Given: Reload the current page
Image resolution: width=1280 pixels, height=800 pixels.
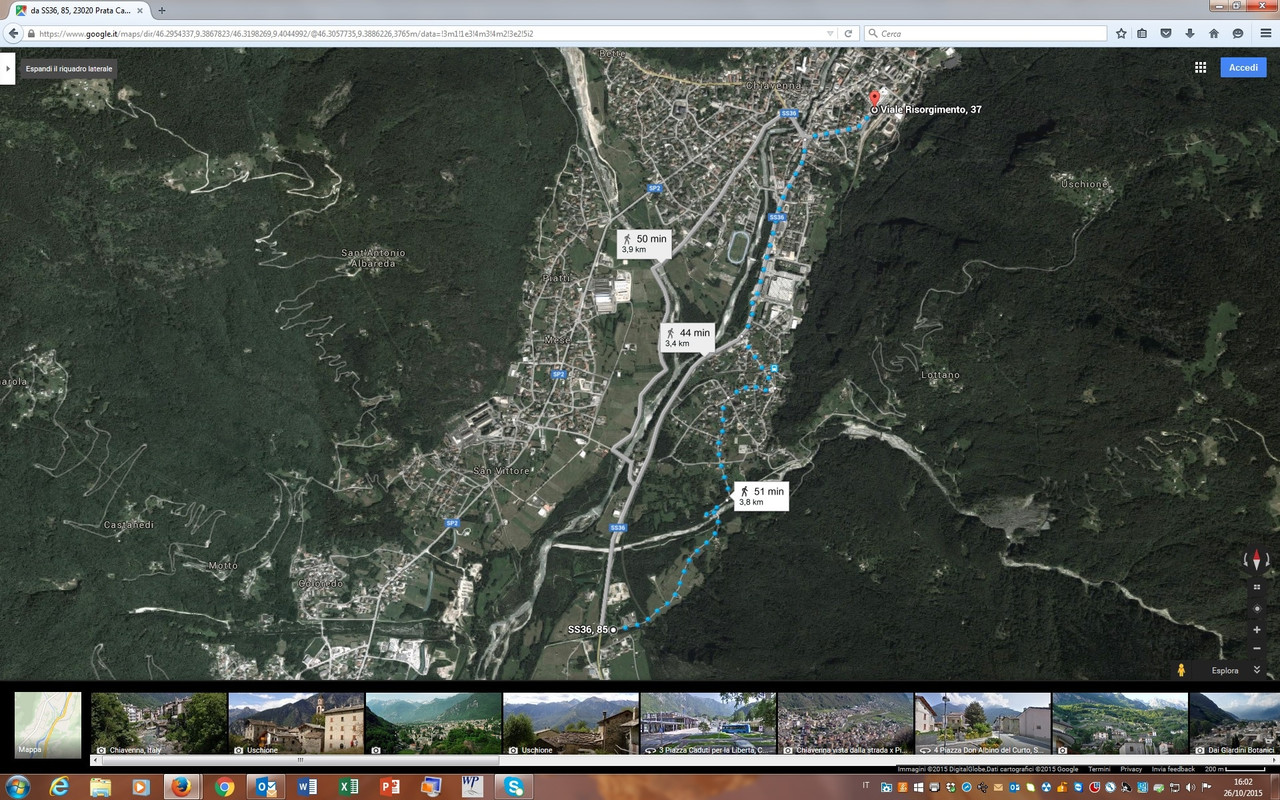Looking at the screenshot, I should [x=848, y=33].
